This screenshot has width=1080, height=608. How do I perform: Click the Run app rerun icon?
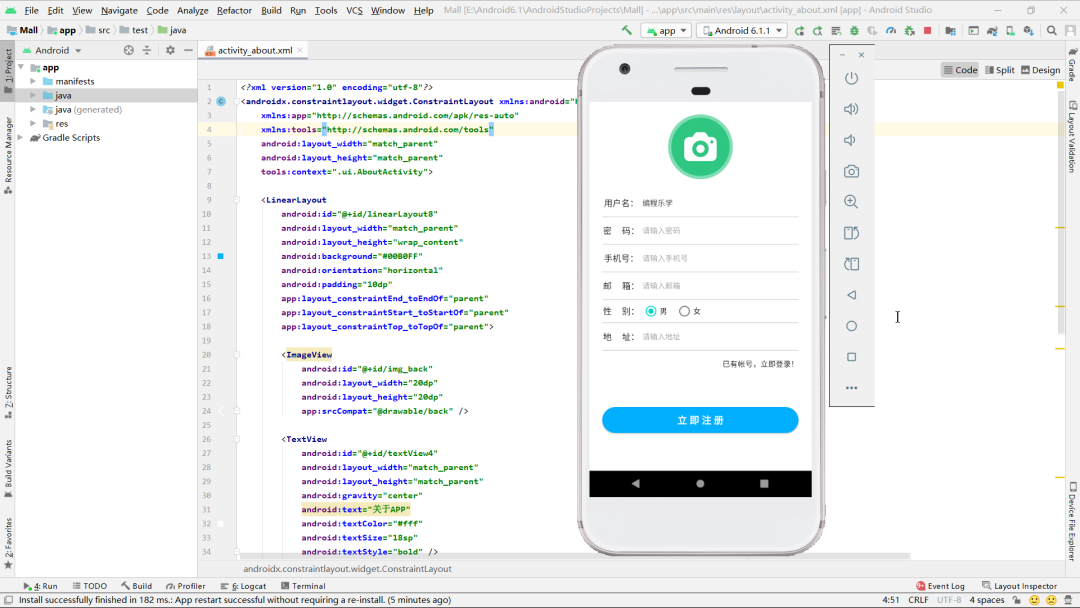[x=800, y=30]
